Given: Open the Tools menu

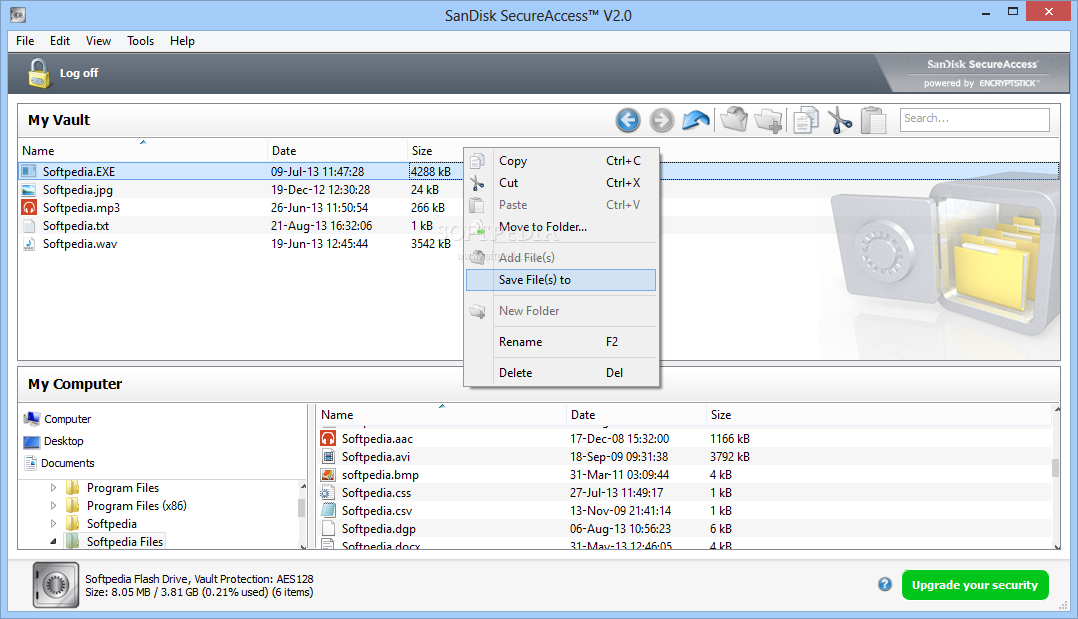Looking at the screenshot, I should pos(140,41).
